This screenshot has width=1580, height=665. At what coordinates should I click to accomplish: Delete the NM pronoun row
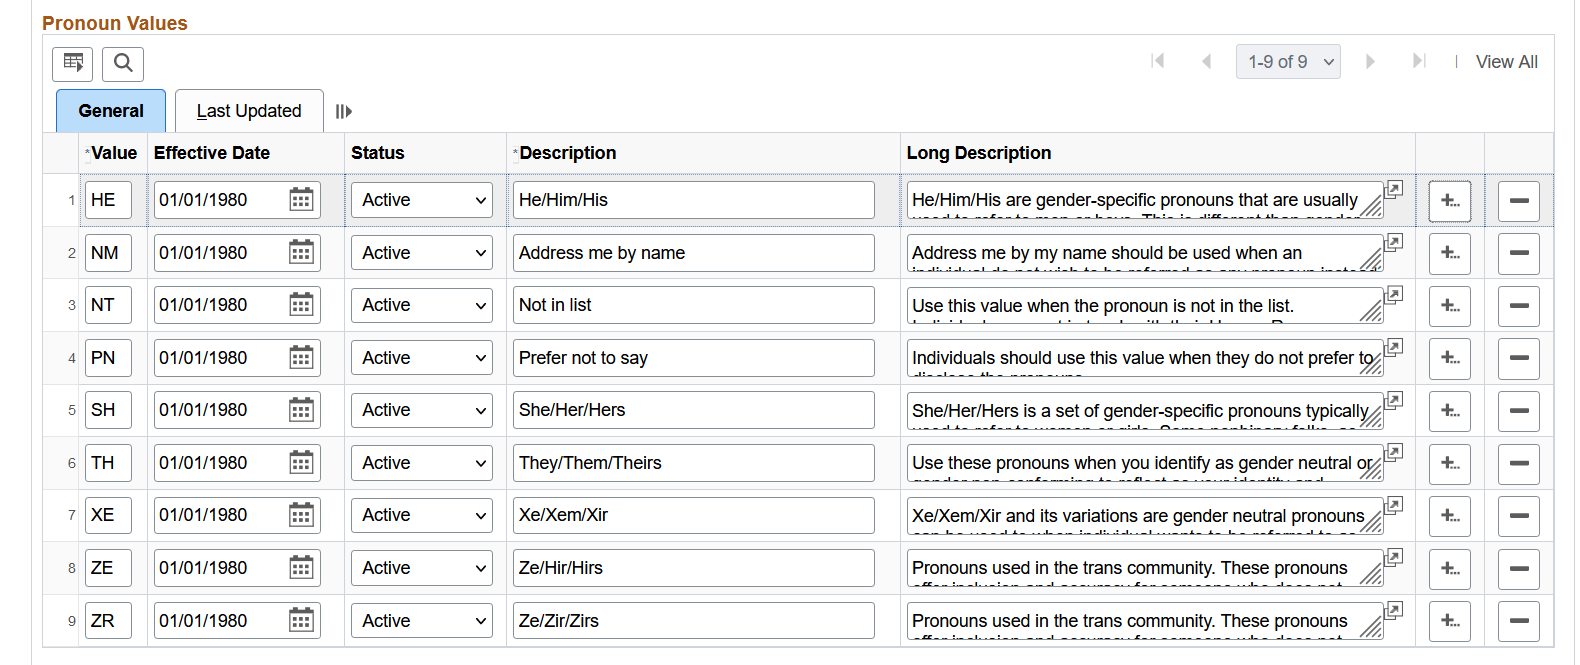pyautogui.click(x=1518, y=253)
